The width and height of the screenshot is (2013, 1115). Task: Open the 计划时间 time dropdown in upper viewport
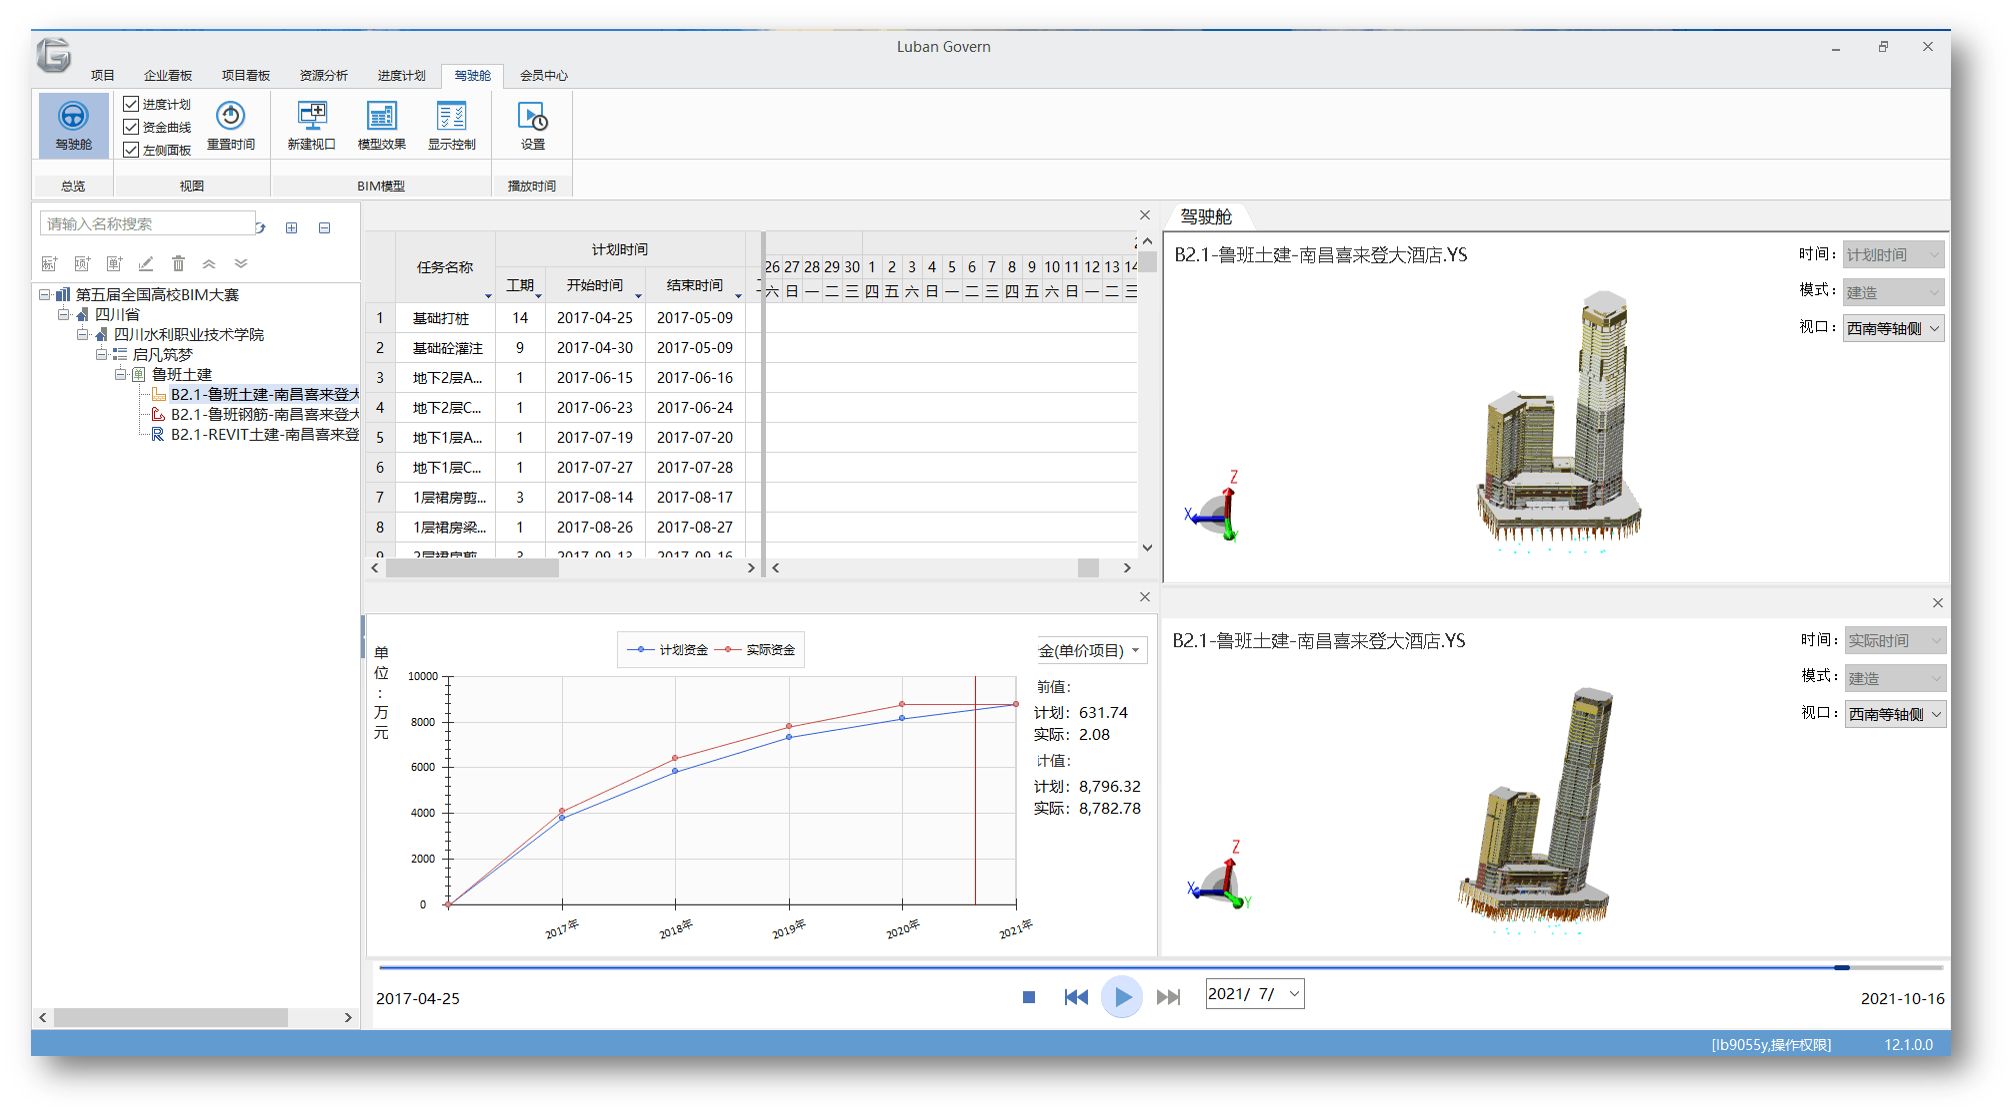click(x=1894, y=255)
